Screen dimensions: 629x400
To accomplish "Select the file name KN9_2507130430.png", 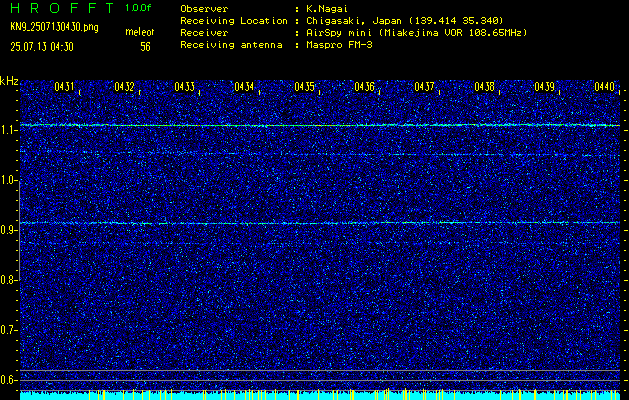I will click(54, 27).
